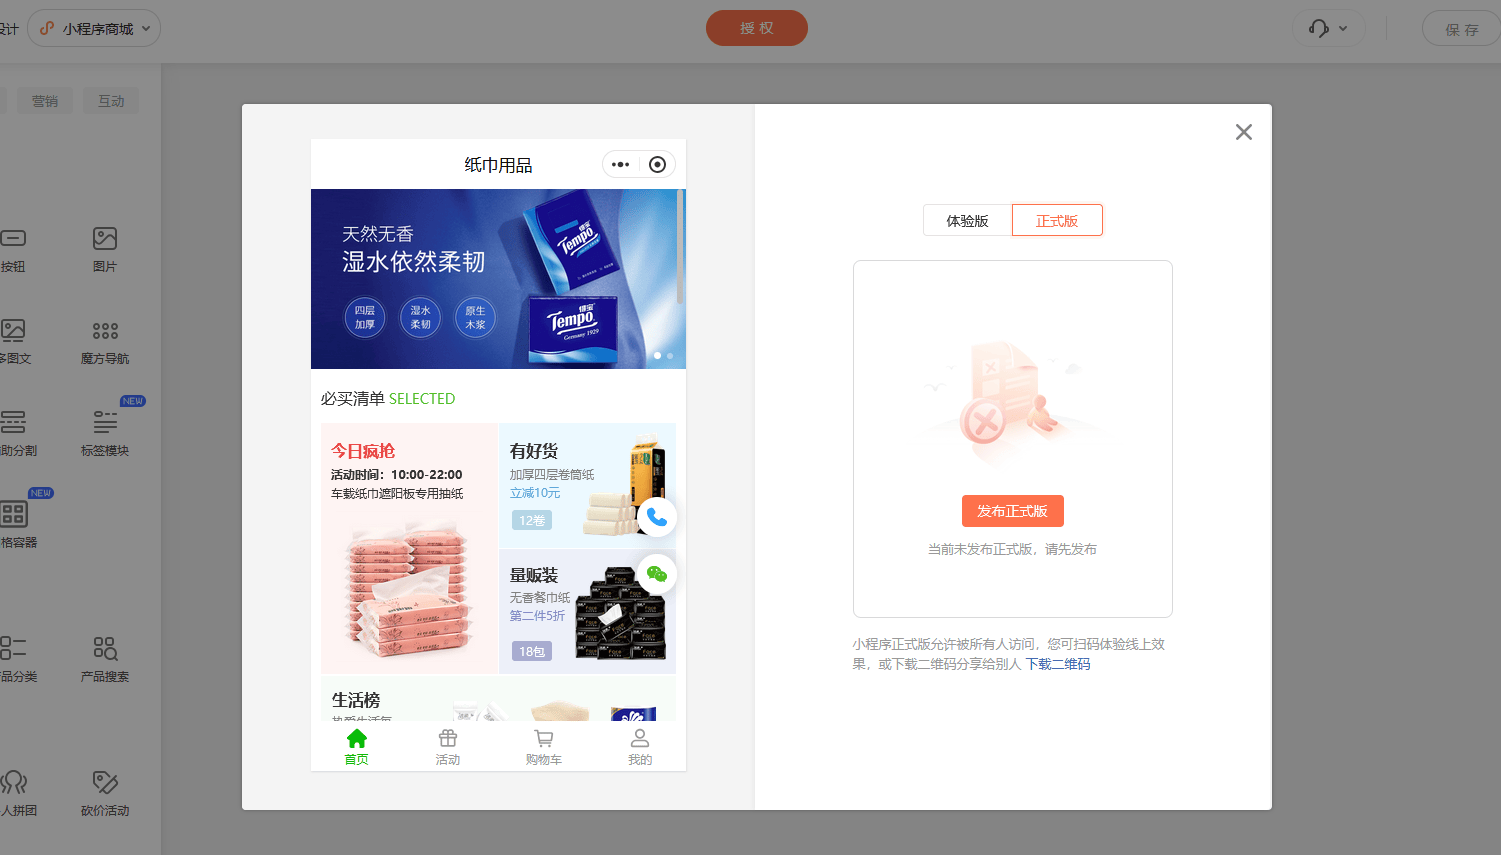Click the mini-program circle close icon
Screen dimensions: 1501x855
(x=657, y=164)
